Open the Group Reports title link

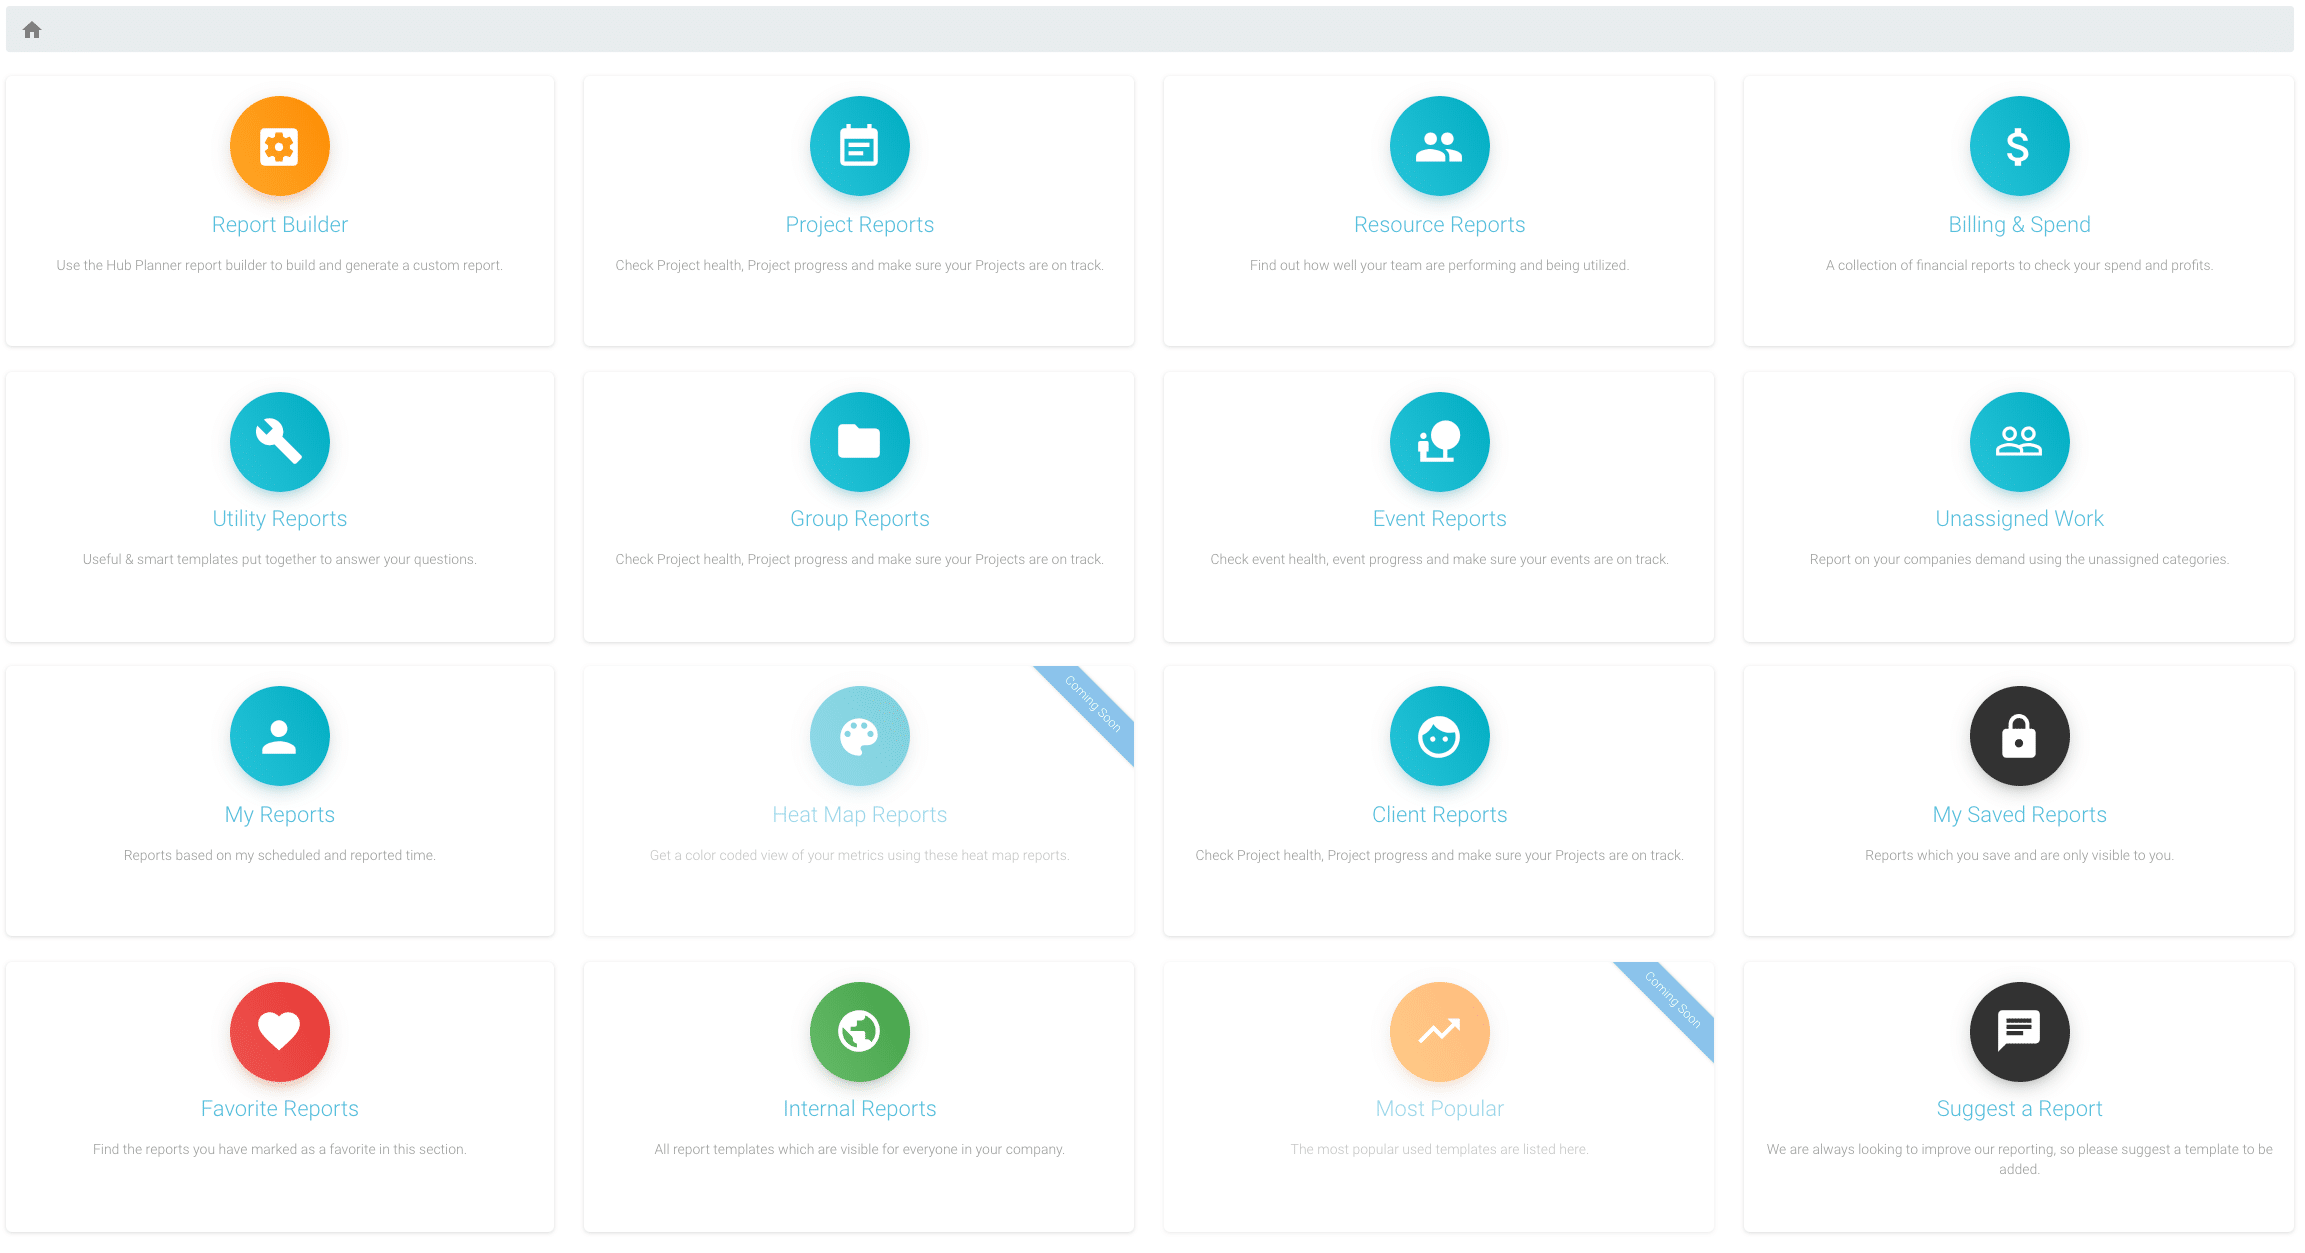point(860,519)
